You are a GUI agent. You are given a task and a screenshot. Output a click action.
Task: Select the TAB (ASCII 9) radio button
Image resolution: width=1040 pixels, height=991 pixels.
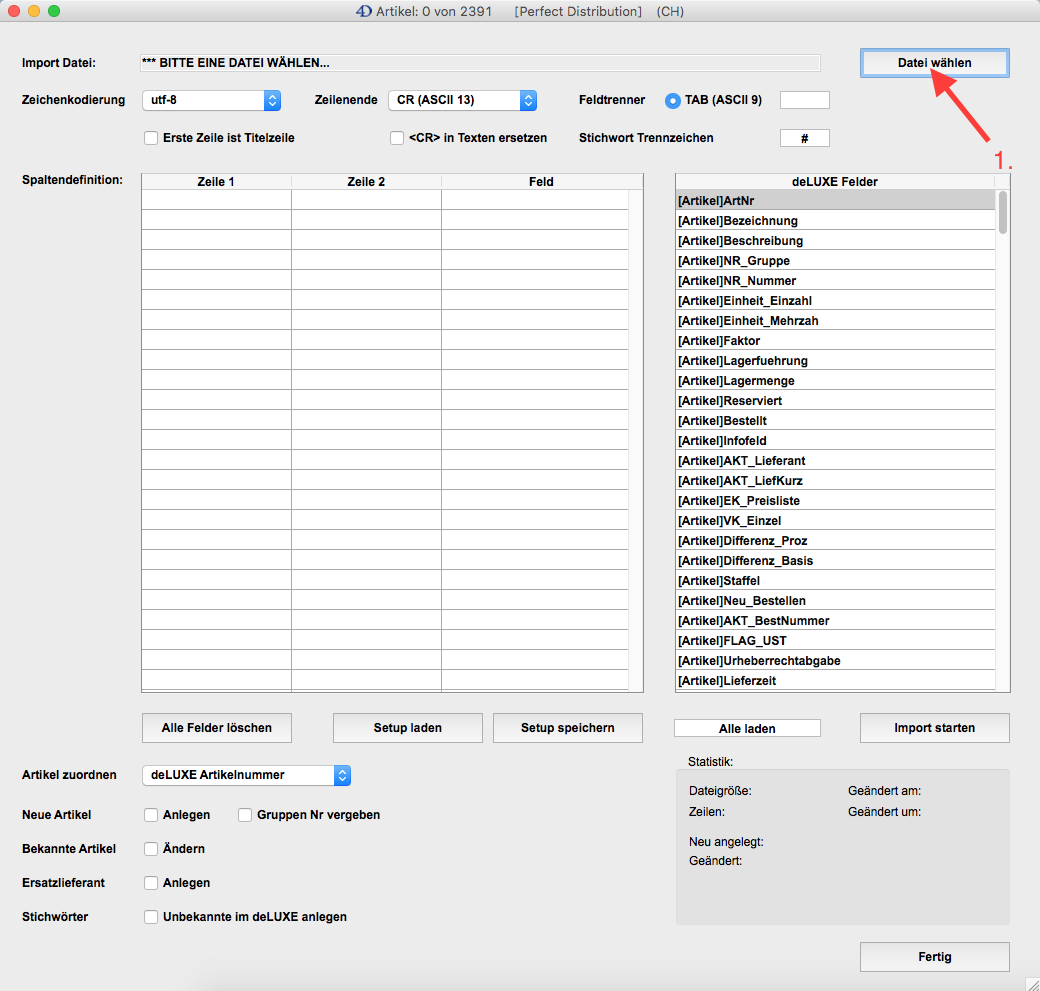pyautogui.click(x=673, y=101)
